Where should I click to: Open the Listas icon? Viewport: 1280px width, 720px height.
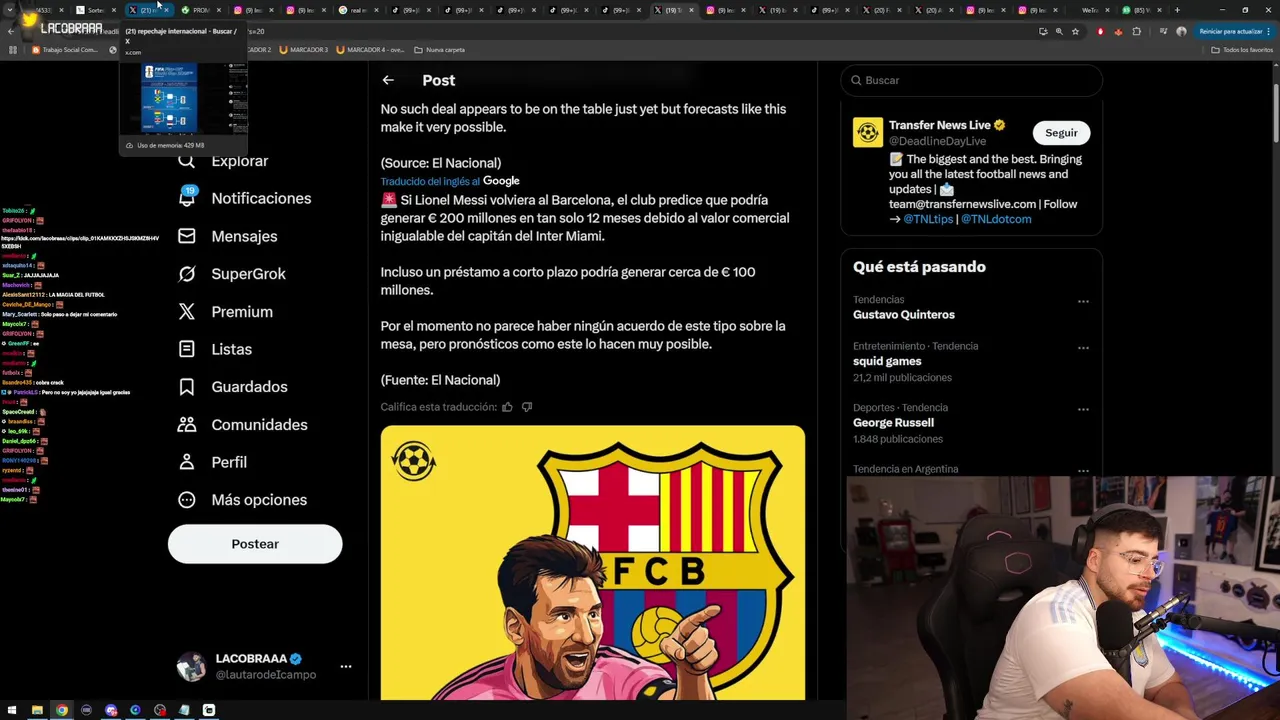187,349
